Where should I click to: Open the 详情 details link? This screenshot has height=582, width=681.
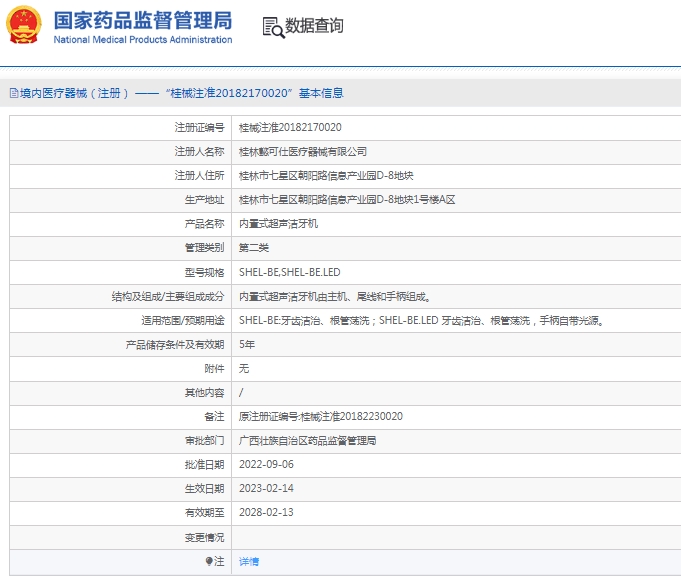pos(249,562)
